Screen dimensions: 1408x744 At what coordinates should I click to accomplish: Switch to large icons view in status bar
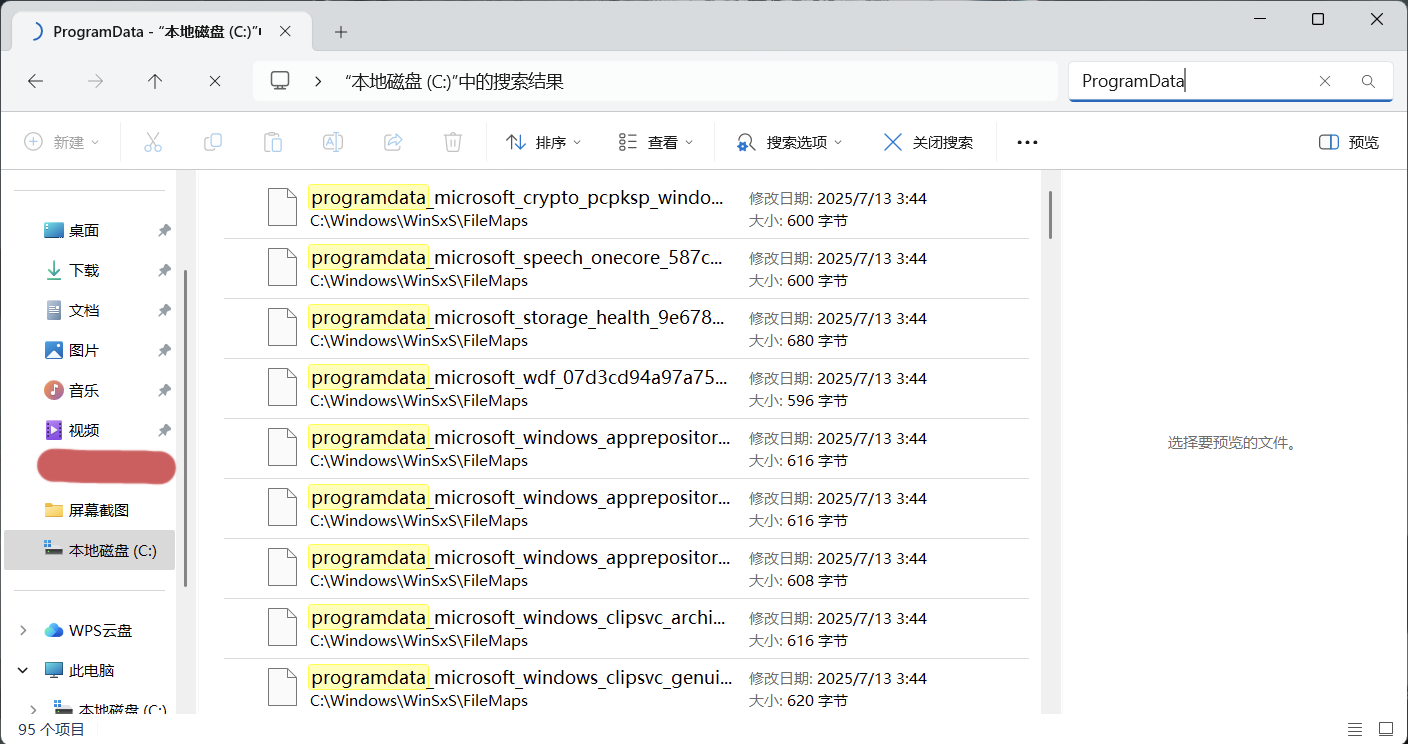[1386, 729]
